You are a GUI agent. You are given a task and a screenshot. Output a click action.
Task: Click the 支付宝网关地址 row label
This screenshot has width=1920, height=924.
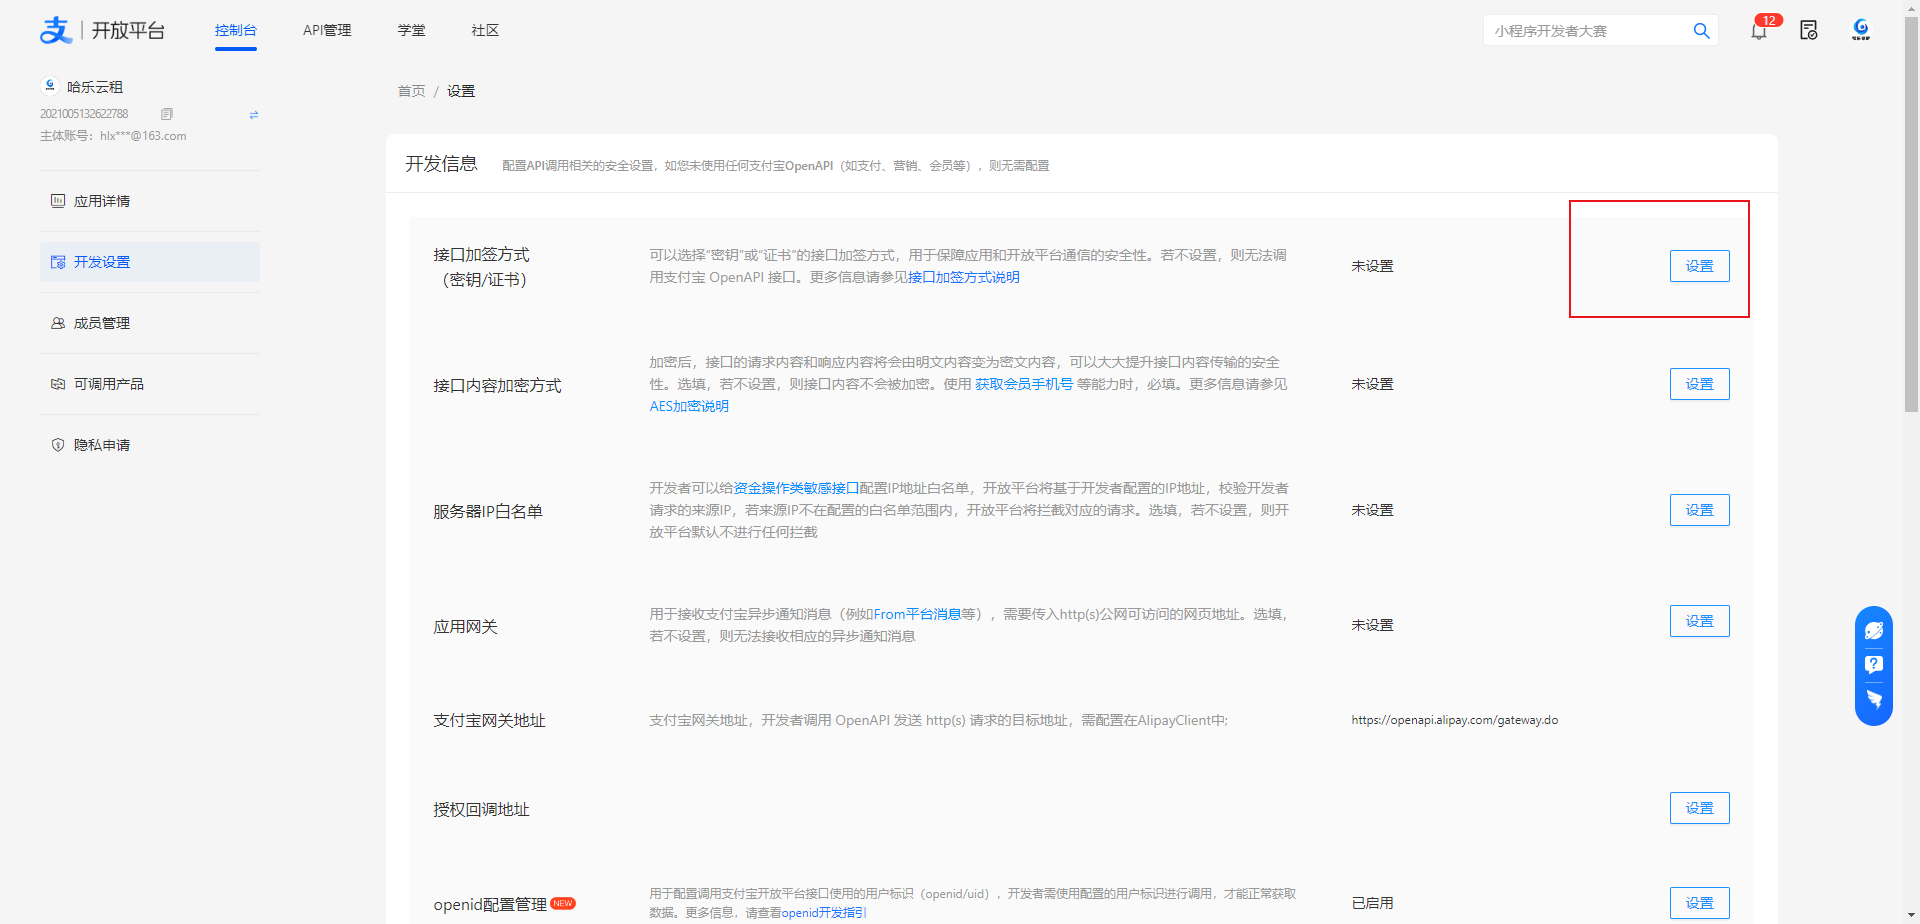tap(489, 720)
